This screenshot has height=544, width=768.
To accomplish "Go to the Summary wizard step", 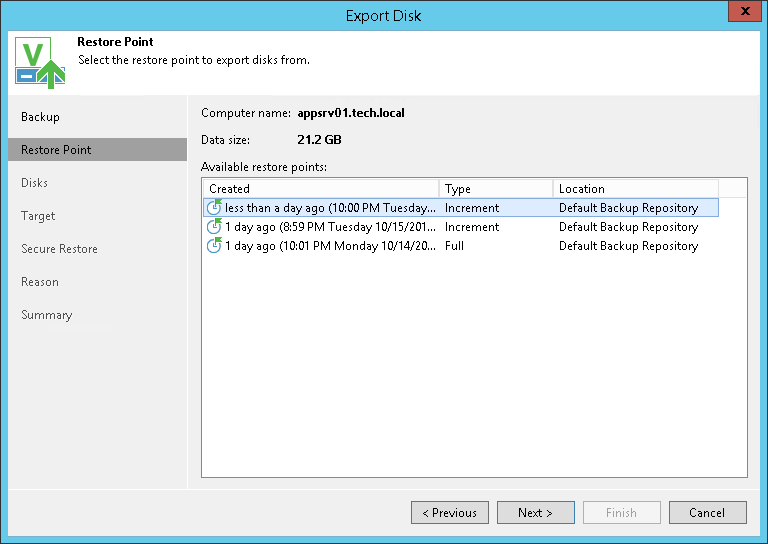I will tap(47, 315).
